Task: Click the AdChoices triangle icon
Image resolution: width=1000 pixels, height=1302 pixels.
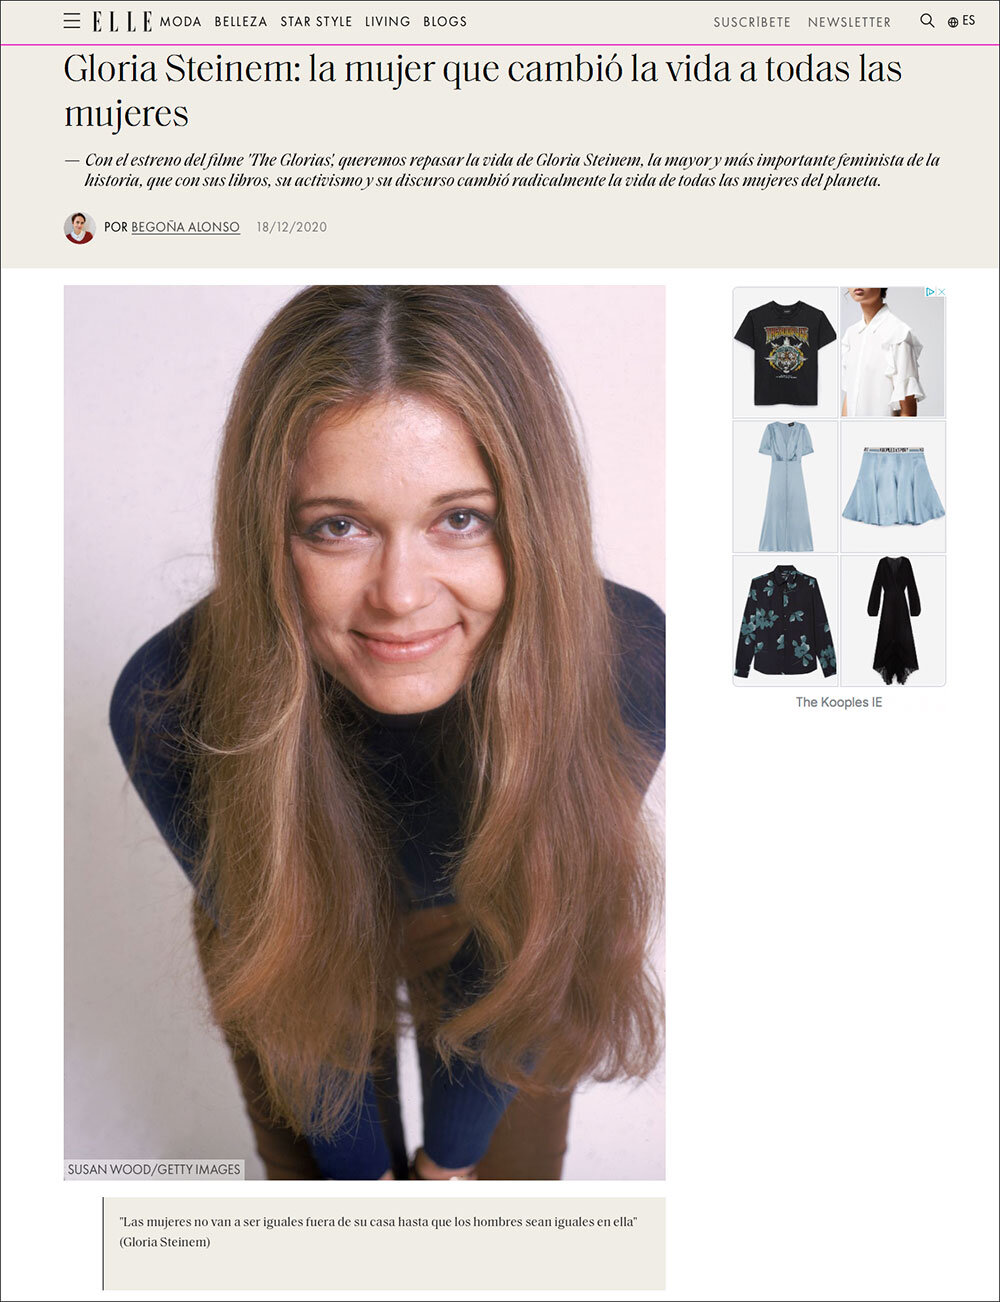Action: coord(930,292)
